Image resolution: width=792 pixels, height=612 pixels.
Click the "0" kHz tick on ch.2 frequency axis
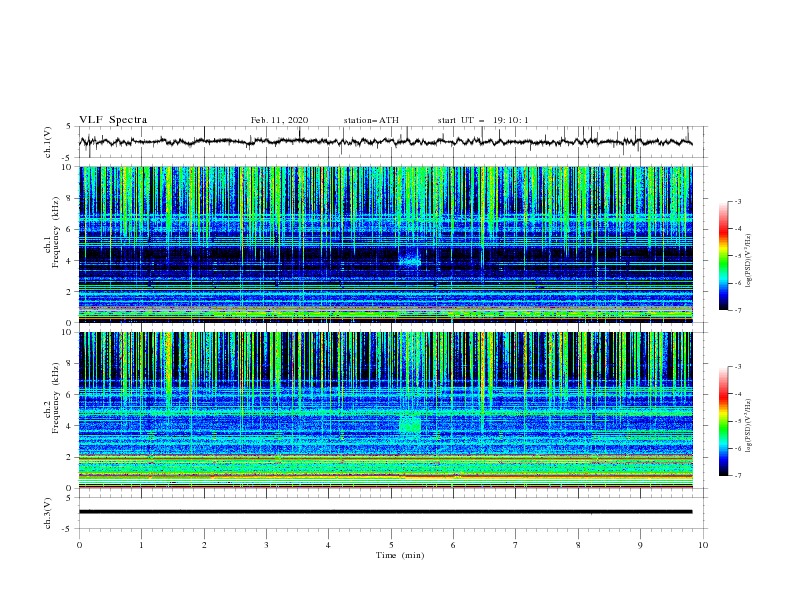[70, 488]
